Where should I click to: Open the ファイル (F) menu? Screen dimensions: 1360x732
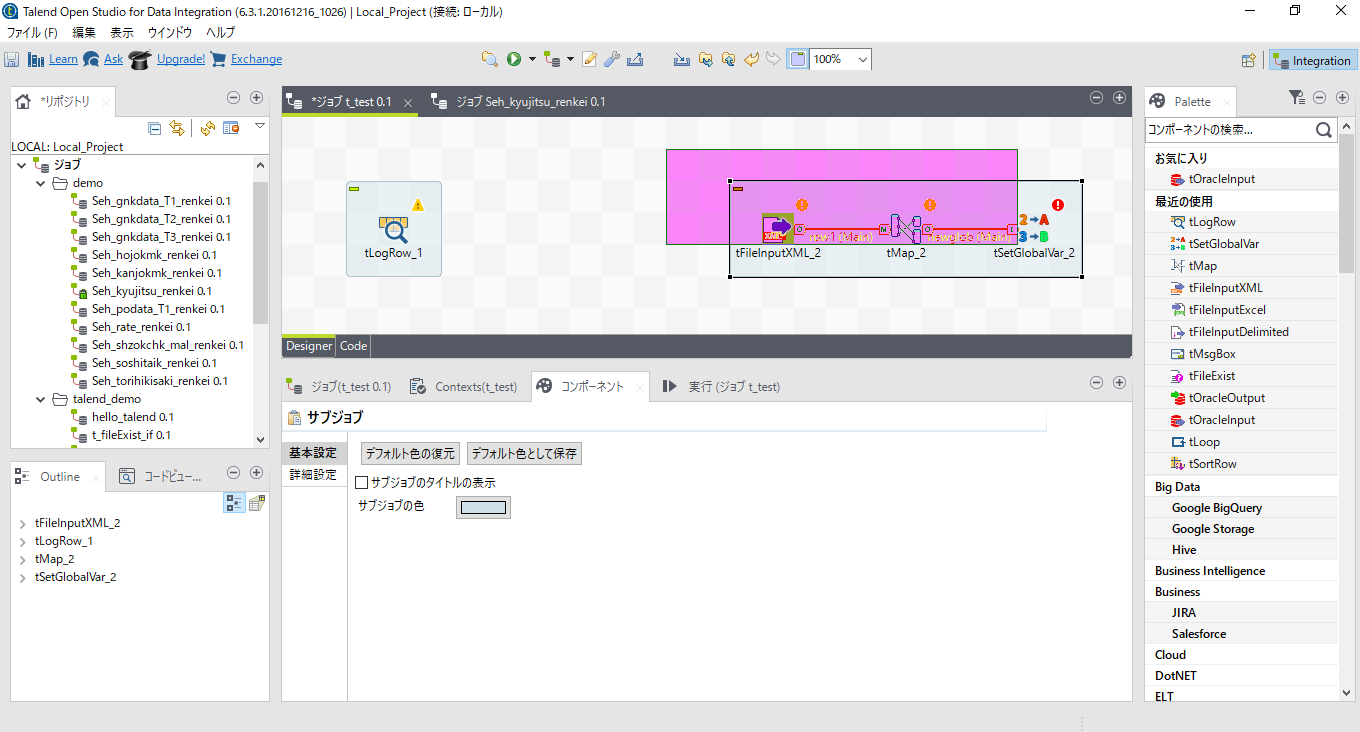[32, 32]
